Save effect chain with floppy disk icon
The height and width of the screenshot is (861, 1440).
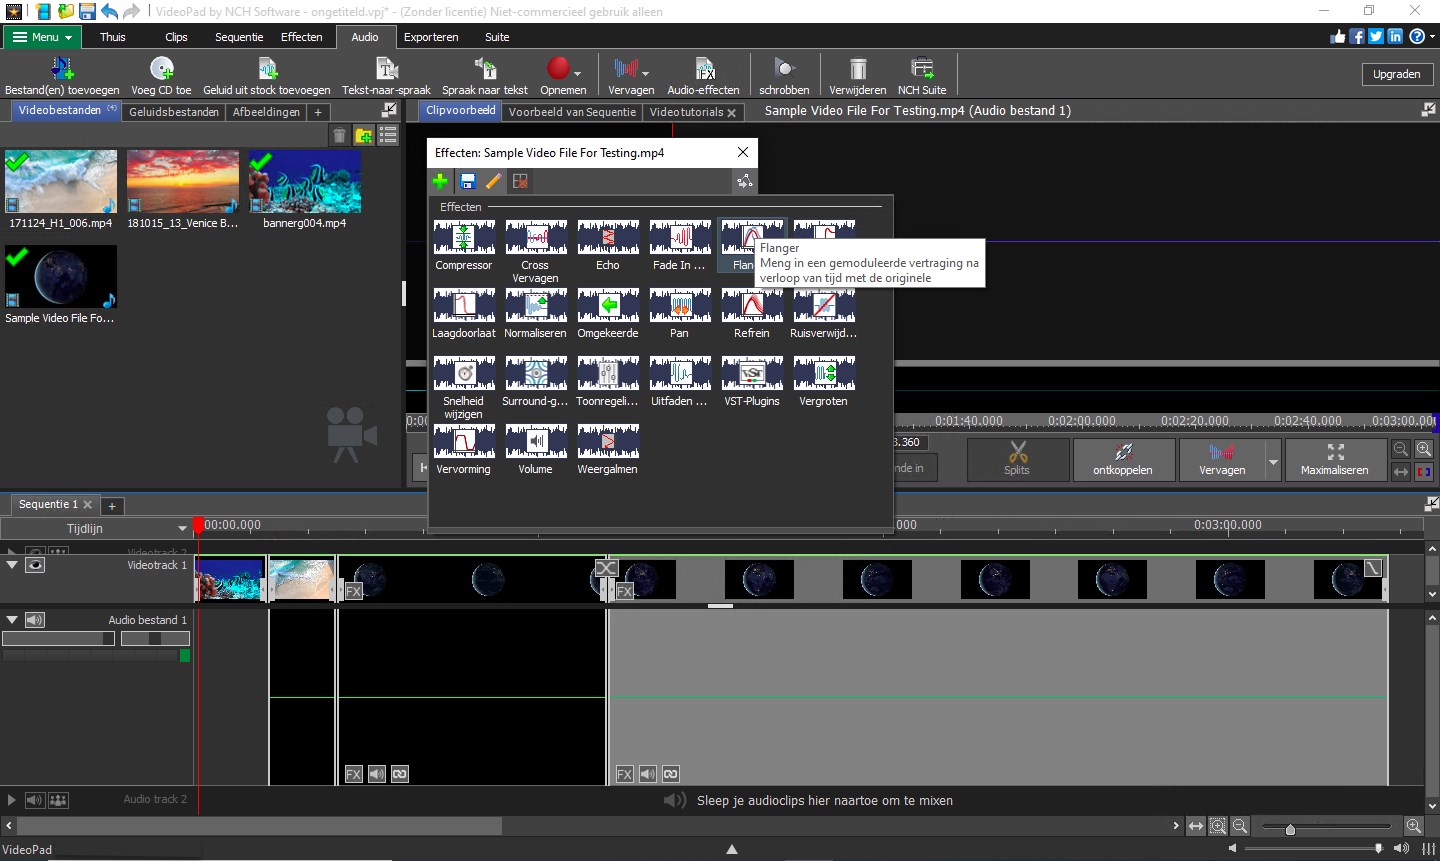467,181
